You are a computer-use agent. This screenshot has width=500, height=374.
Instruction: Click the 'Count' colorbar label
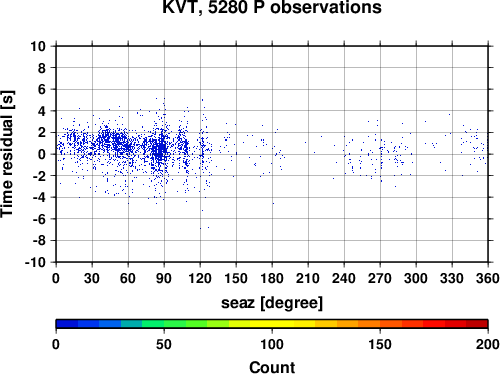coord(272,367)
